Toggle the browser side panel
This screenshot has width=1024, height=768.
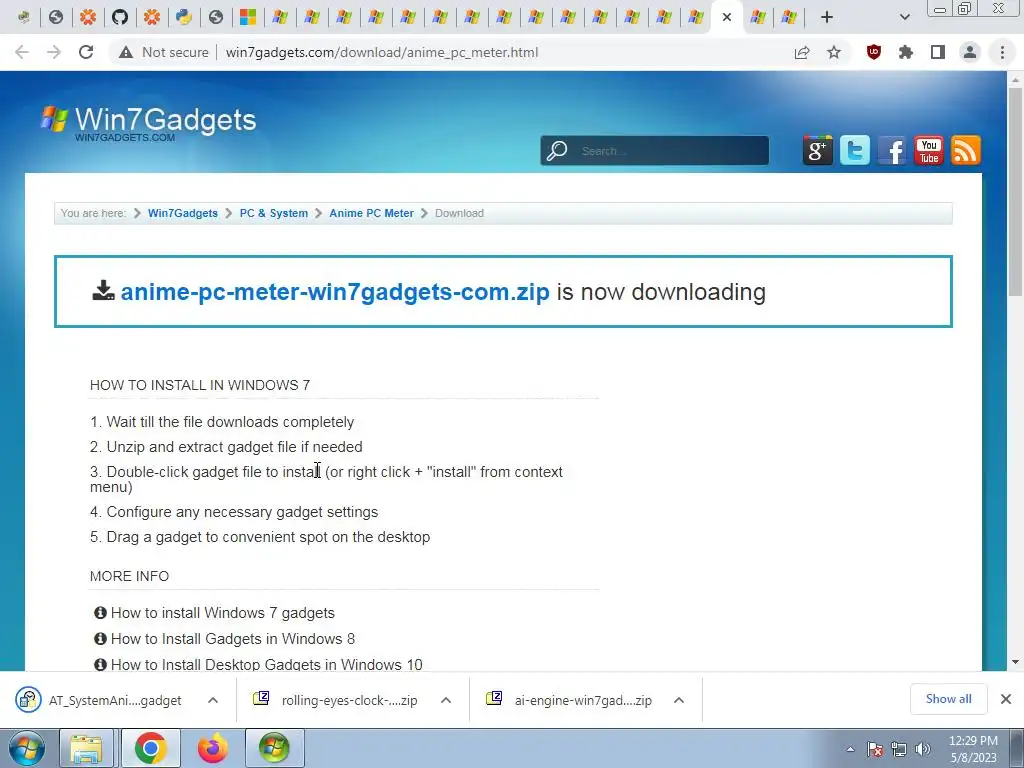coord(938,52)
